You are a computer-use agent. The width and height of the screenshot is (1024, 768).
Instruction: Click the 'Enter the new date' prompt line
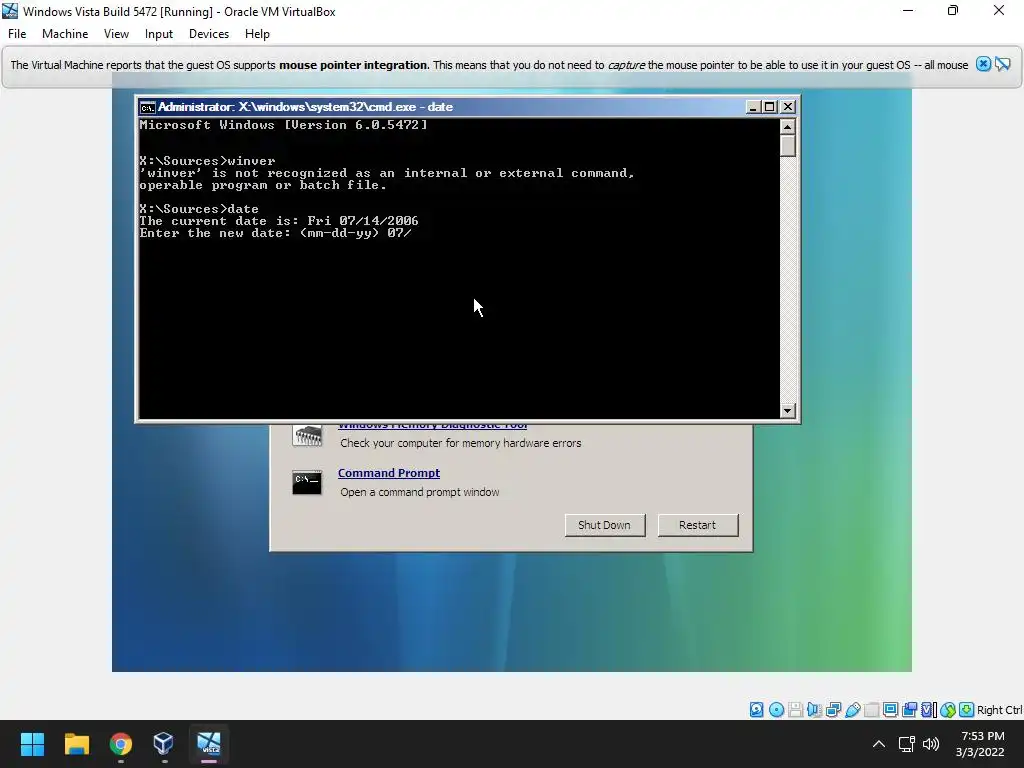[x=276, y=233]
